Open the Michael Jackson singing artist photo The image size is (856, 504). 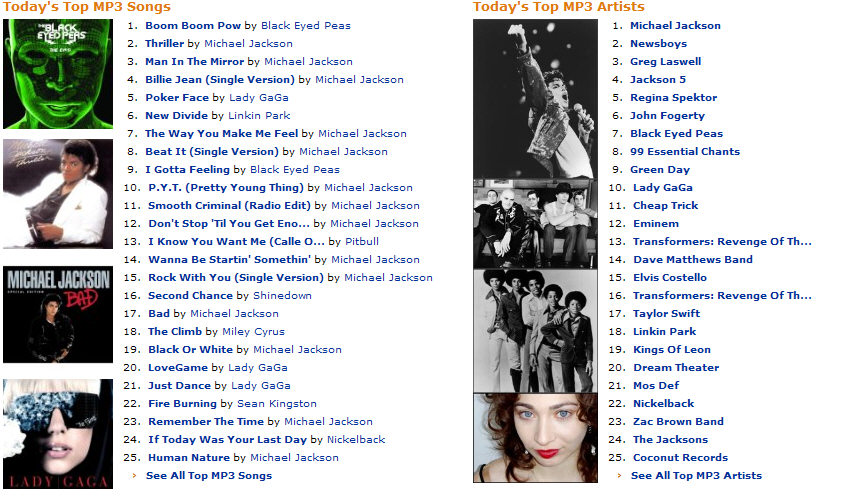[535, 99]
